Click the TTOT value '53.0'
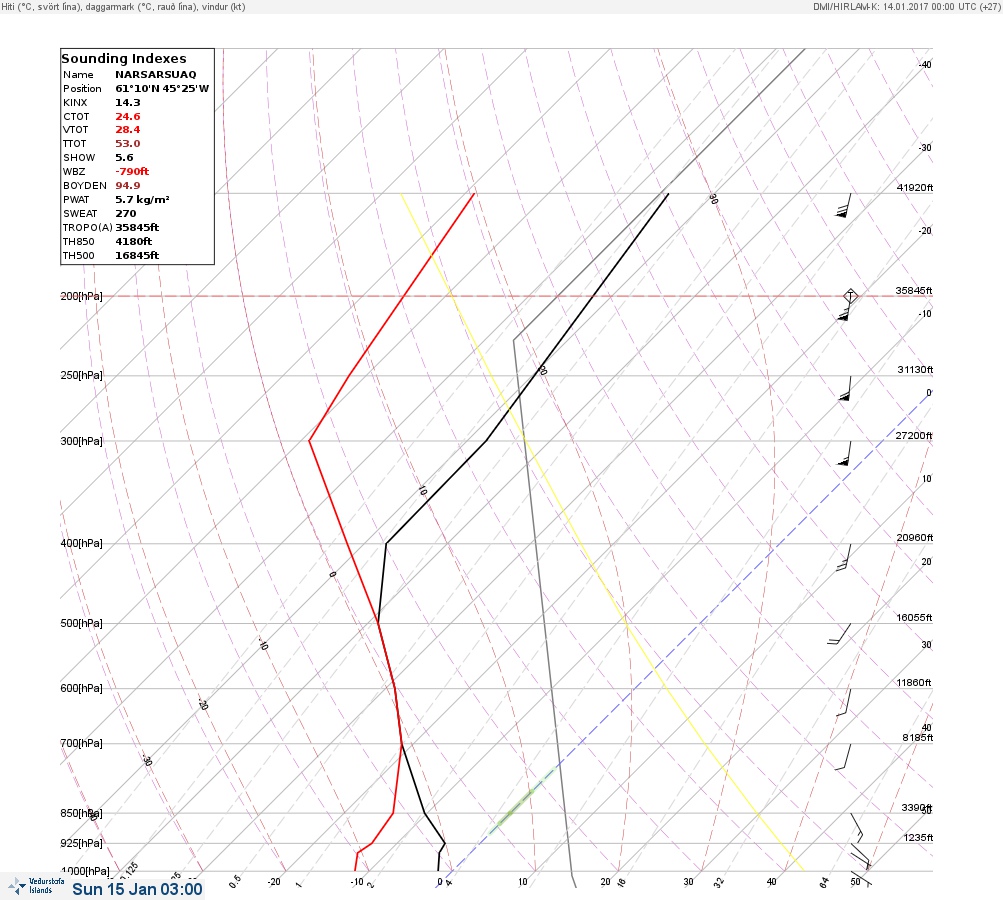Viewport: 1003px width, 900px height. [127, 143]
